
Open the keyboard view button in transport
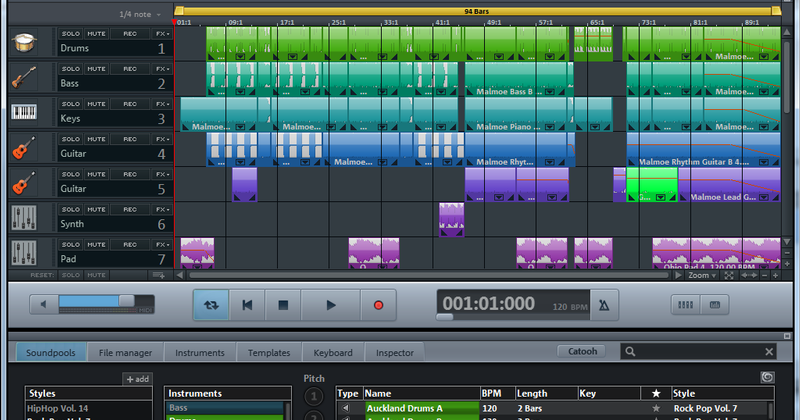tap(715, 305)
